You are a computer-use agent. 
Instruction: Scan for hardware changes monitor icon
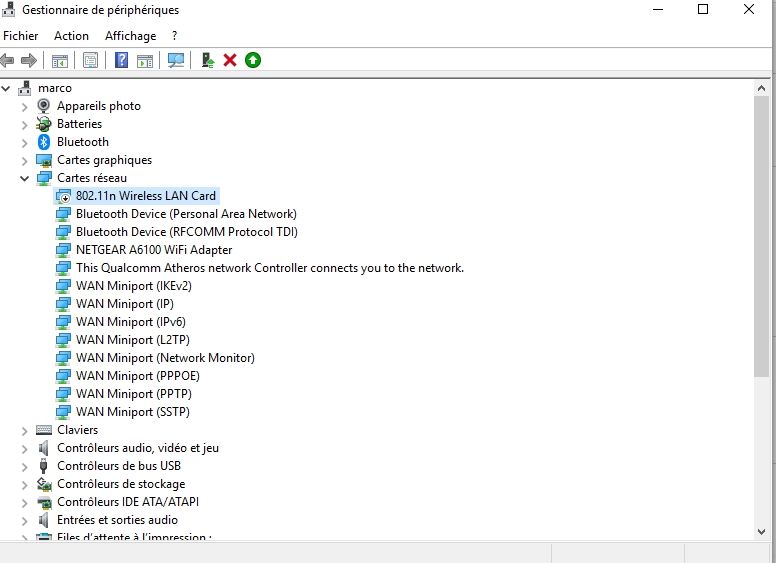176,60
